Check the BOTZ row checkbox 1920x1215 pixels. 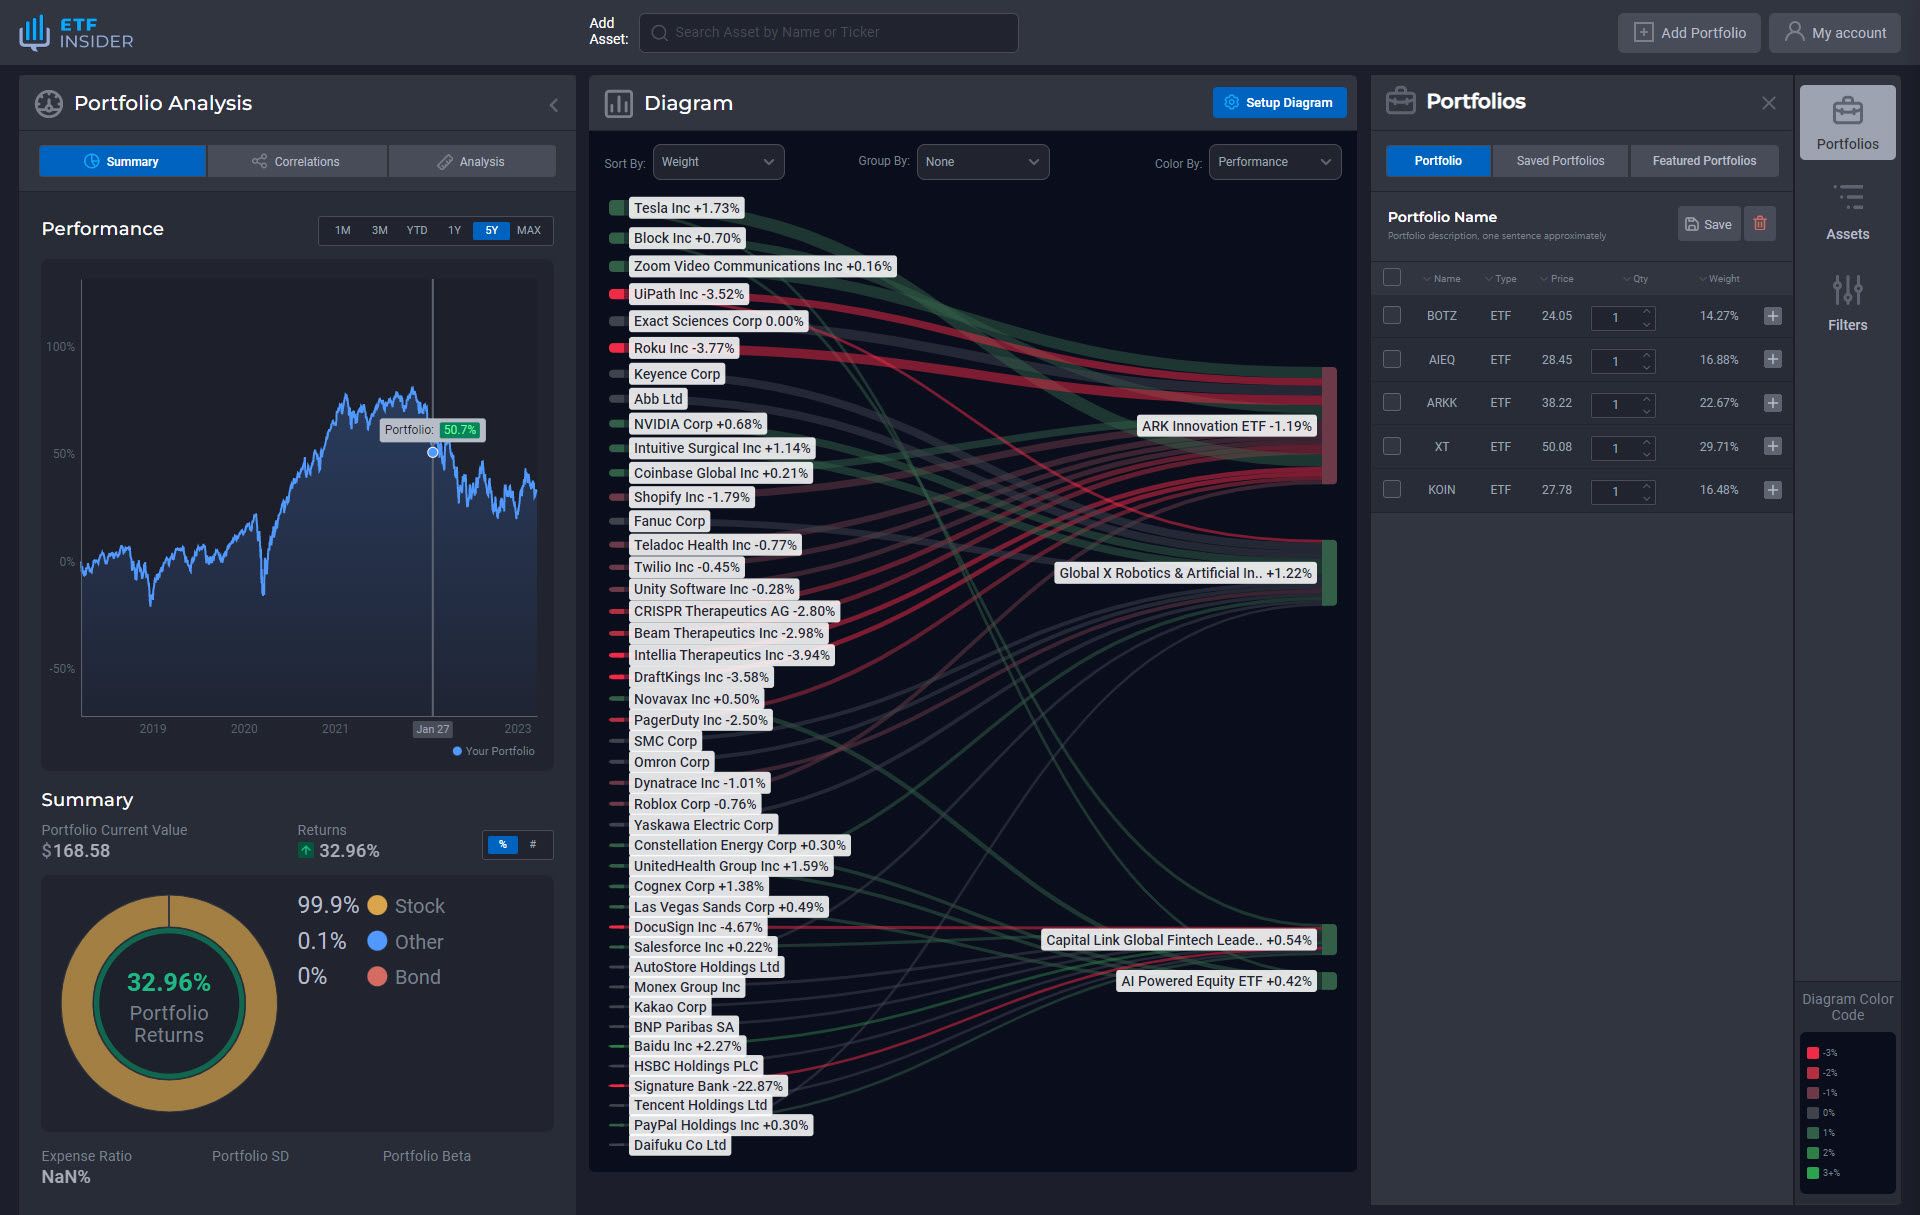pyautogui.click(x=1391, y=315)
